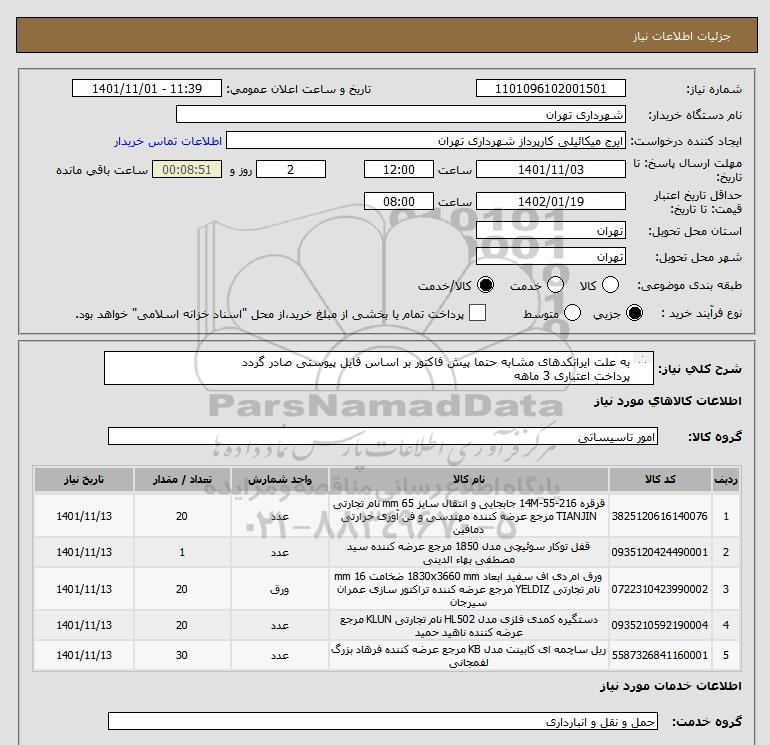Click product code 0722310423990002
Image resolution: width=770 pixels, height=745 pixels.
[660, 589]
